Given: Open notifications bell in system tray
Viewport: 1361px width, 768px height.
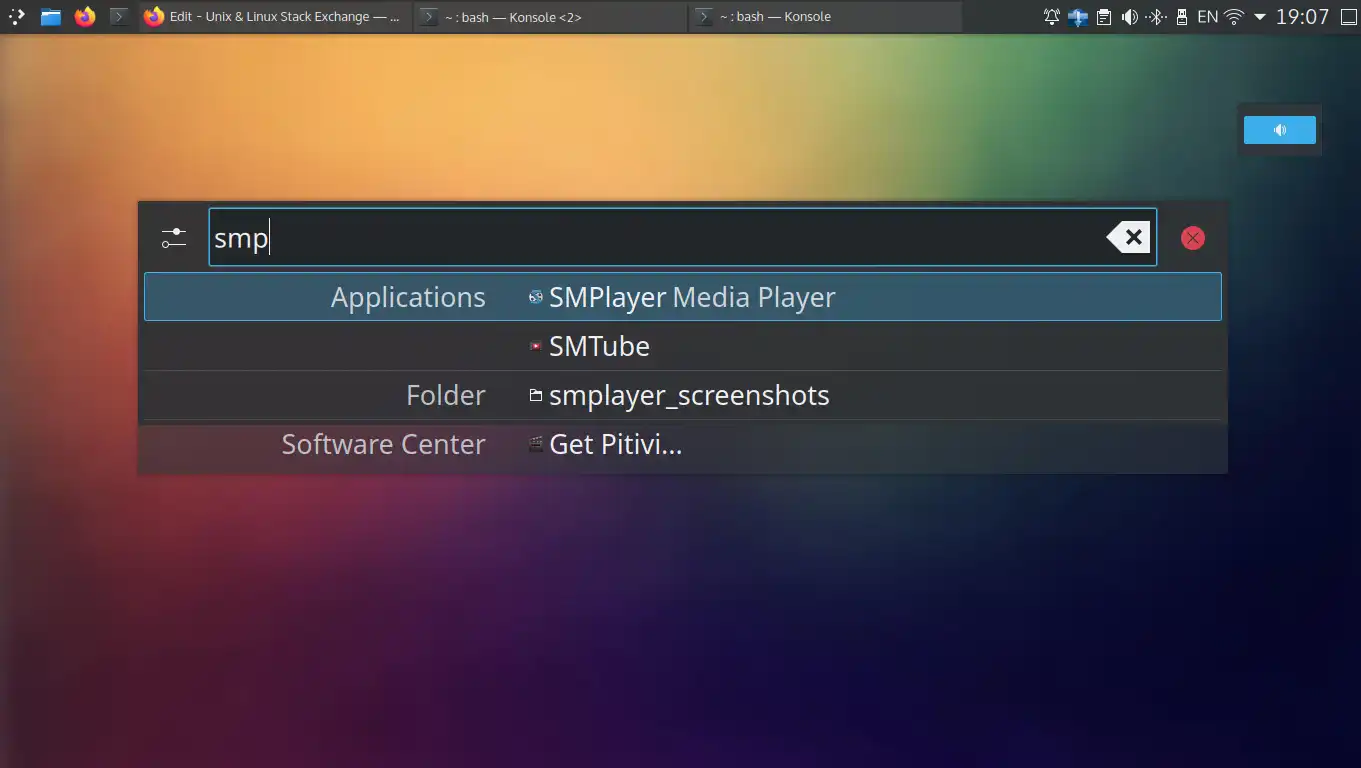Looking at the screenshot, I should (x=1052, y=17).
